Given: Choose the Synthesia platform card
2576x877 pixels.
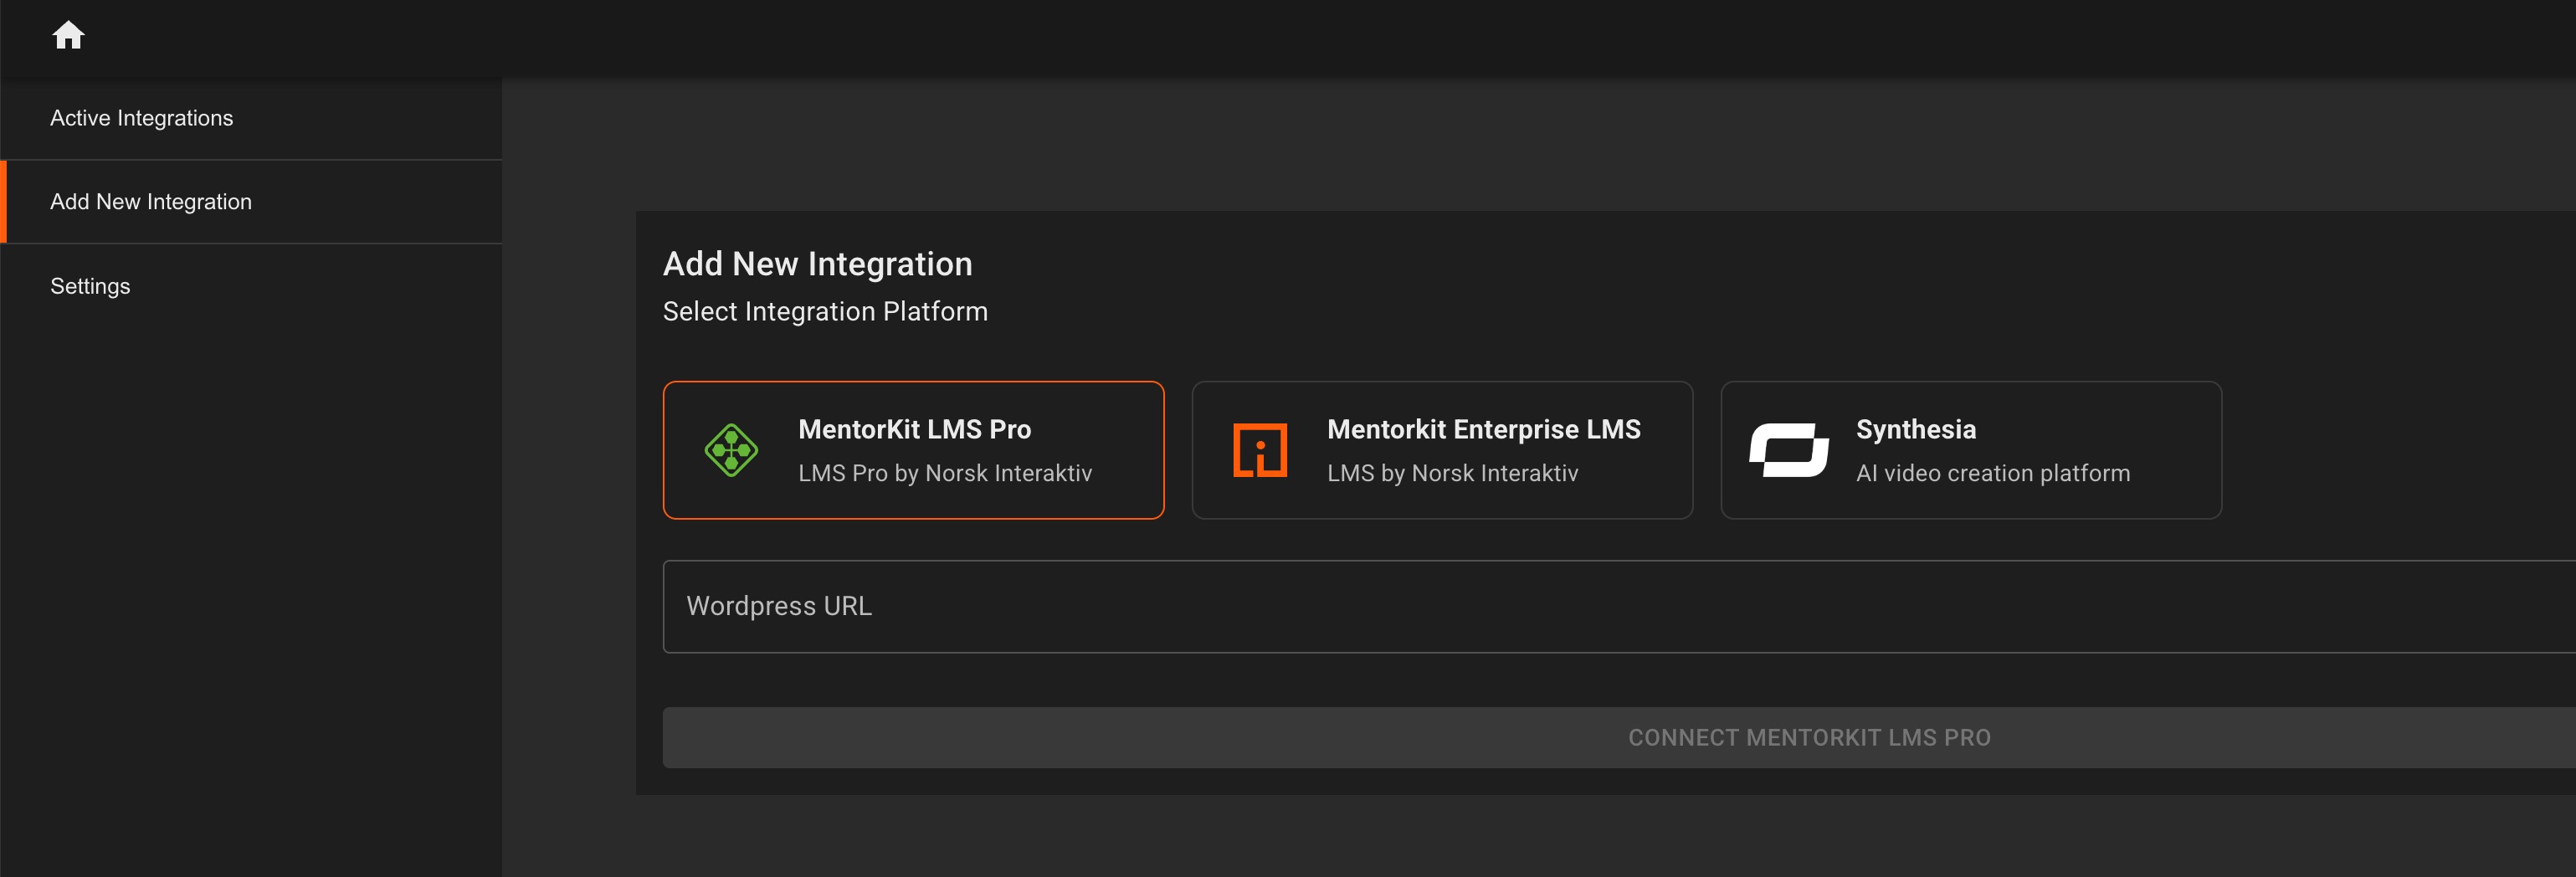Looking at the screenshot, I should coord(1971,450).
